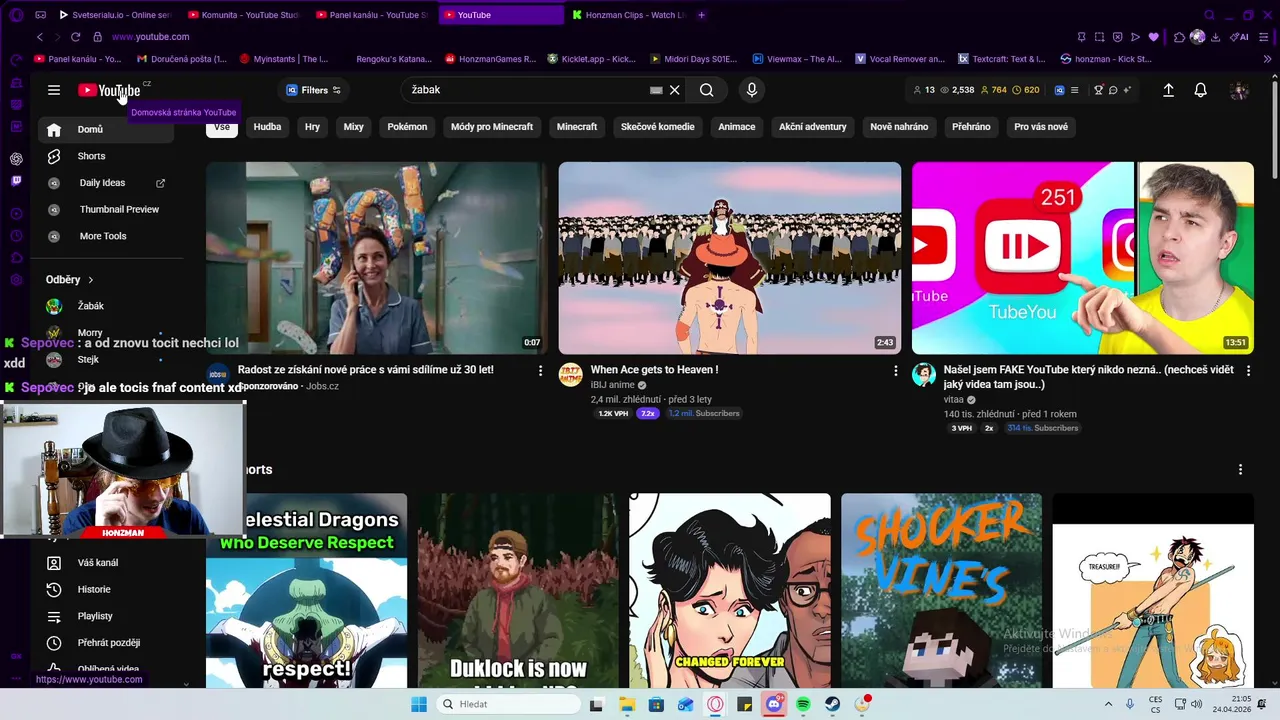
Task: Open Daily Ideas in sidebar
Action: [106, 183]
